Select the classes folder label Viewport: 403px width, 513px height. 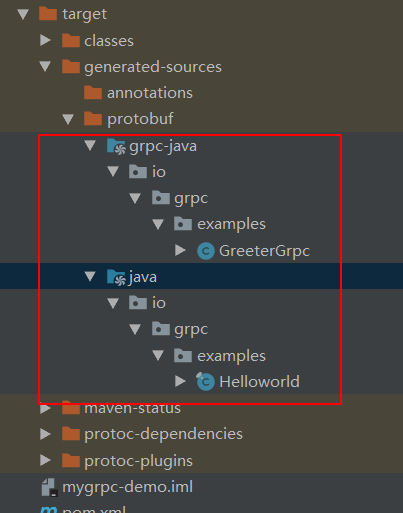point(109,41)
